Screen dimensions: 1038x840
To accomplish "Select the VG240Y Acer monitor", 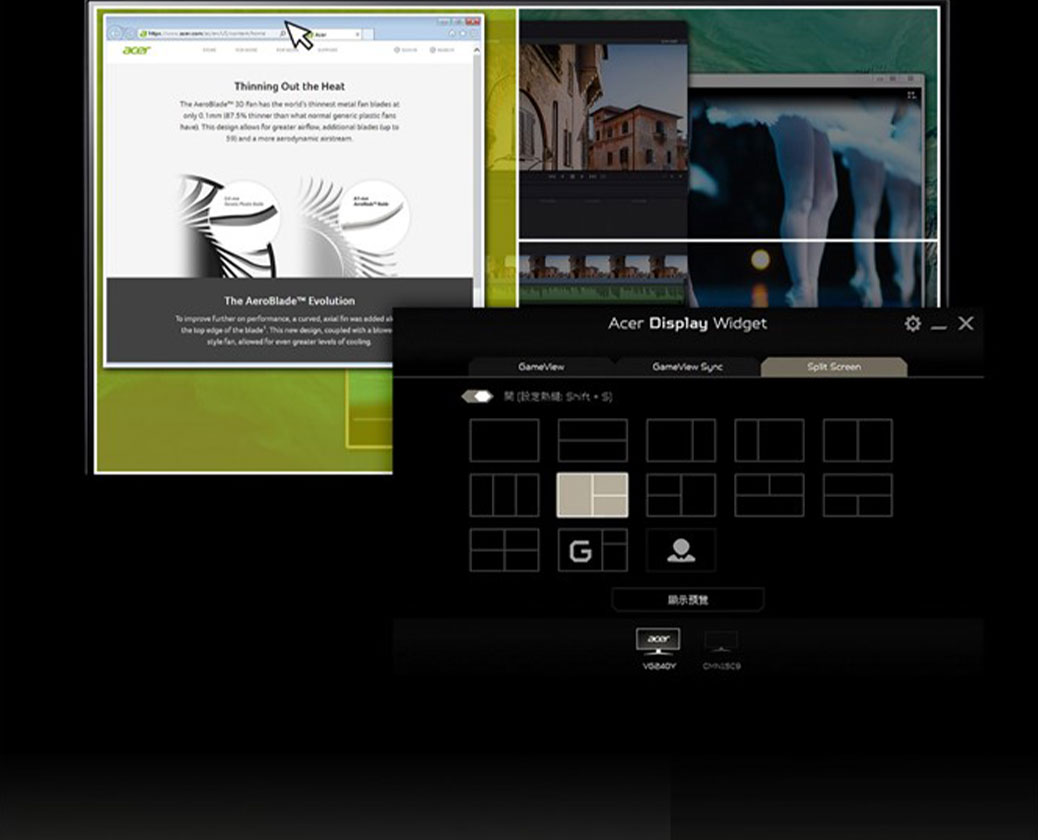I will click(x=658, y=647).
